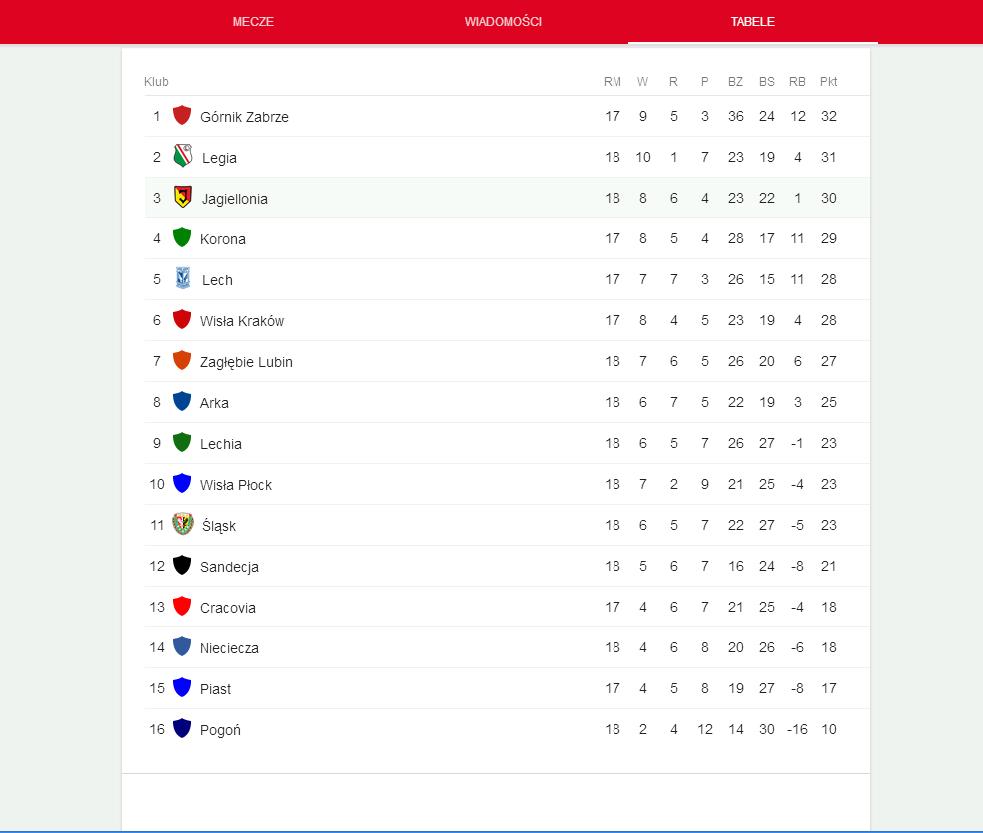The image size is (983, 833).
Task: Click the orange Zagłębie Lubin shield icon
Action: [x=182, y=361]
